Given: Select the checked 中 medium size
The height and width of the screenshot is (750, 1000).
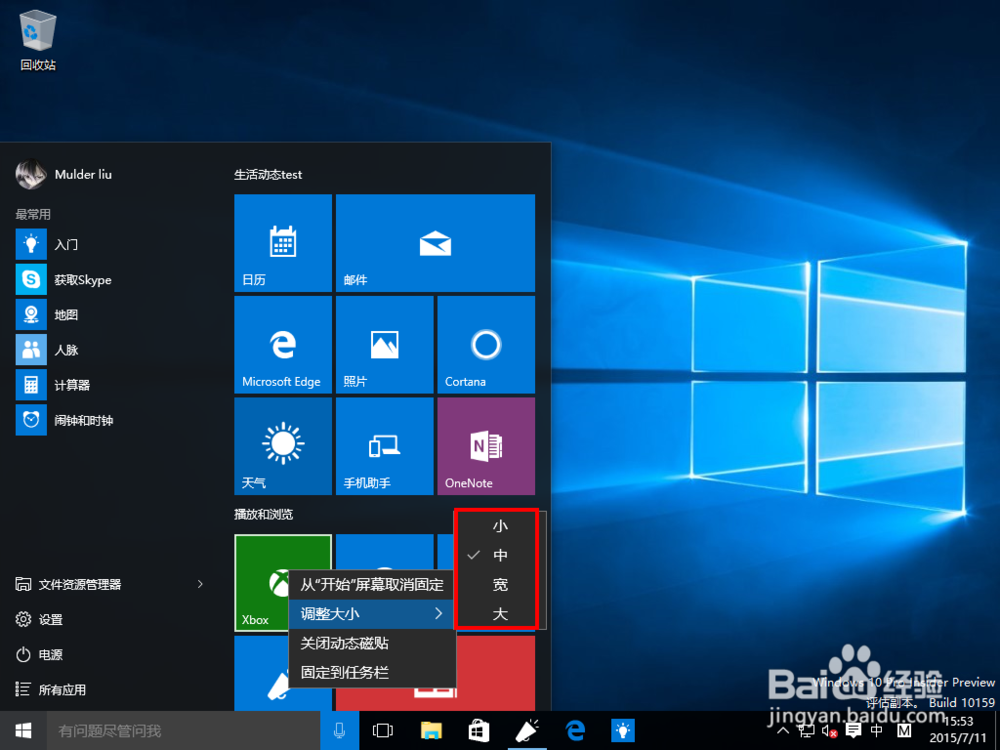Looking at the screenshot, I should click(x=500, y=555).
